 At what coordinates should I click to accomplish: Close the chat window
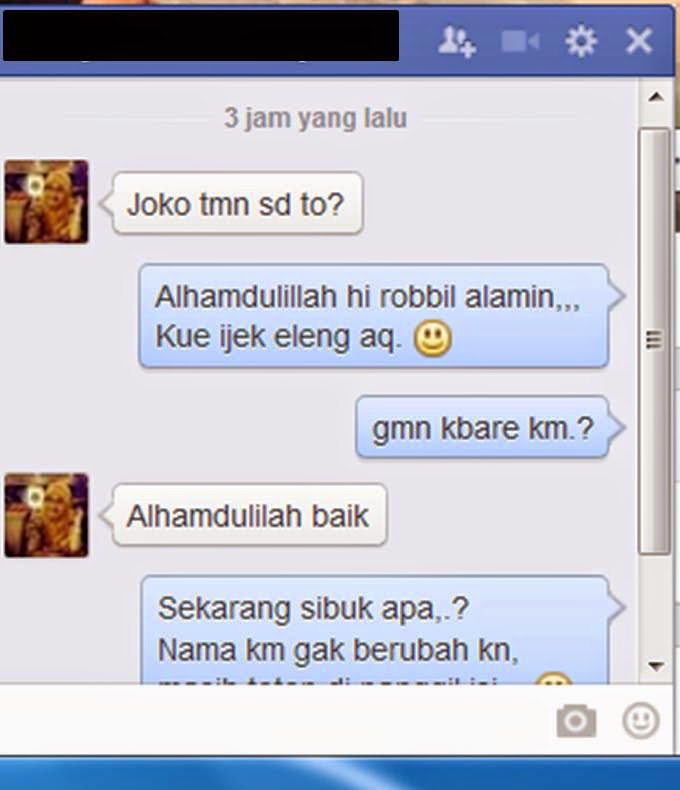pos(639,41)
